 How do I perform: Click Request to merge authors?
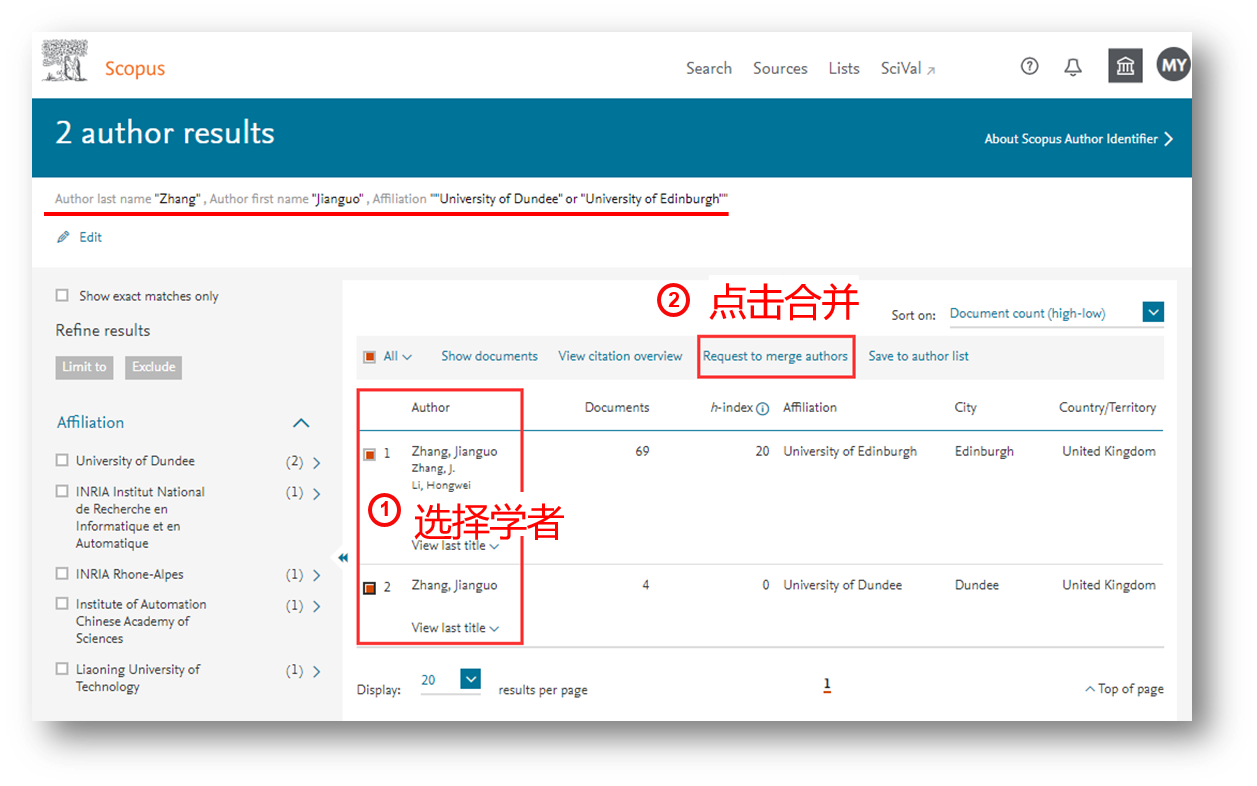775,356
